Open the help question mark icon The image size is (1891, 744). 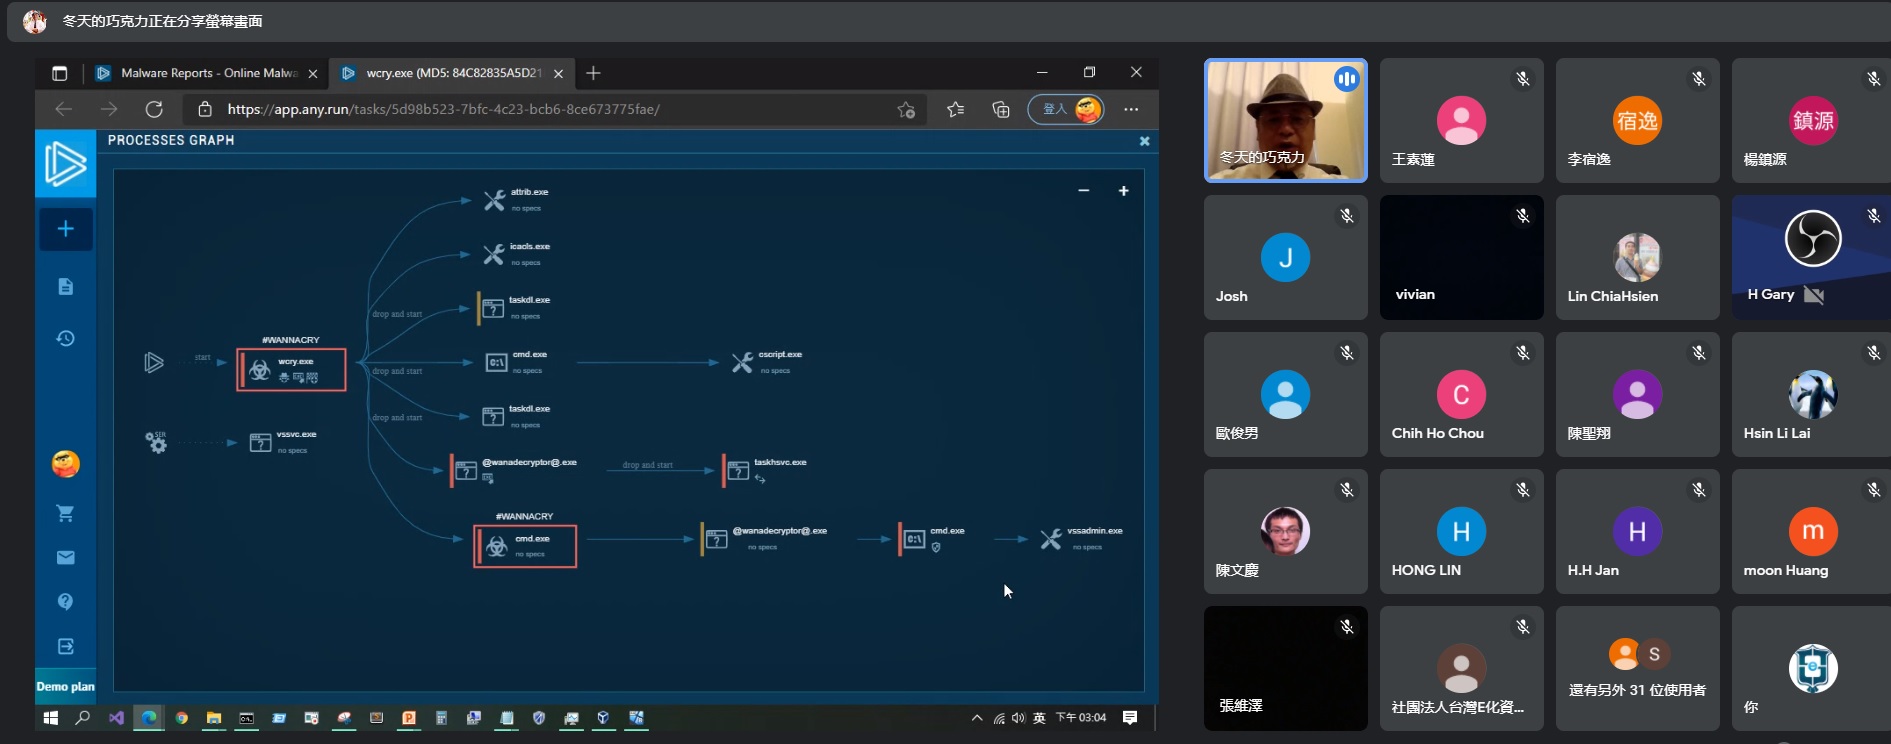tap(66, 601)
